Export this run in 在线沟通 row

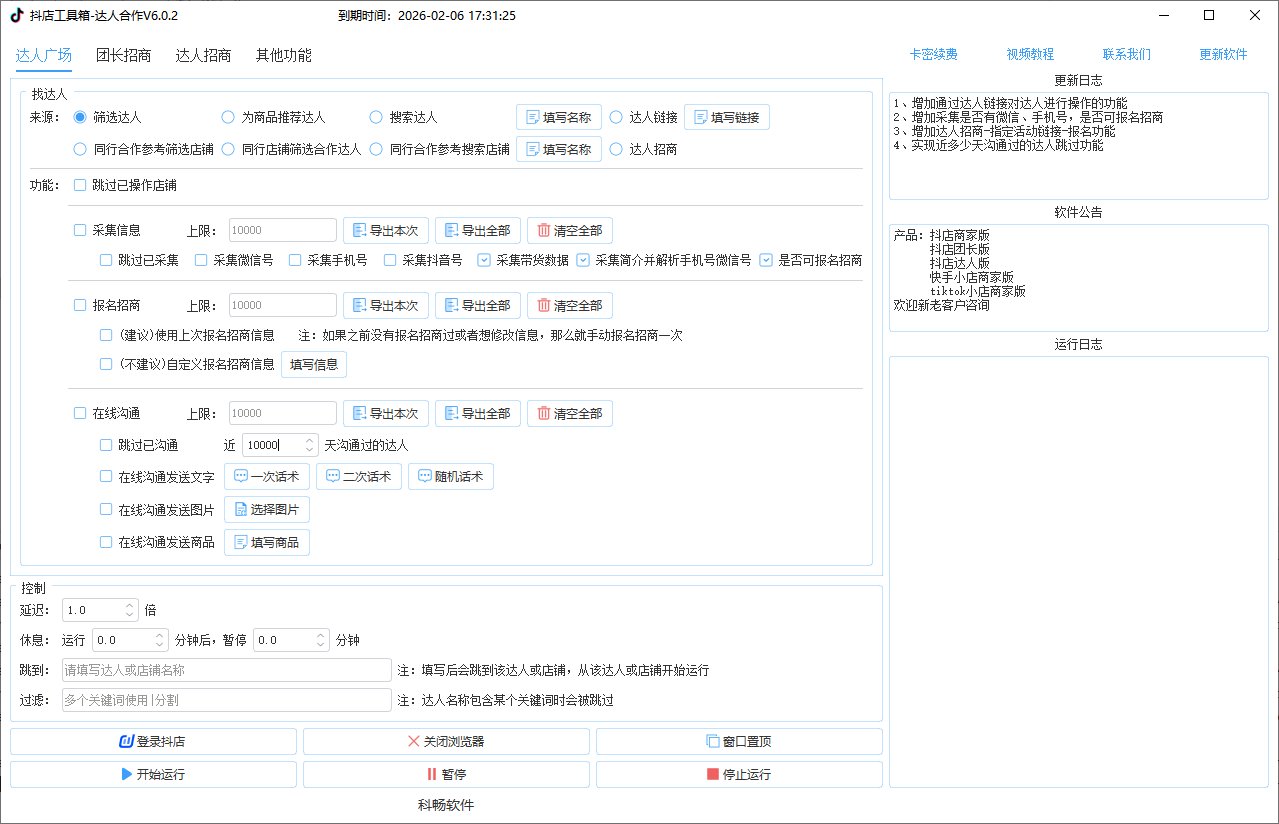coord(386,413)
